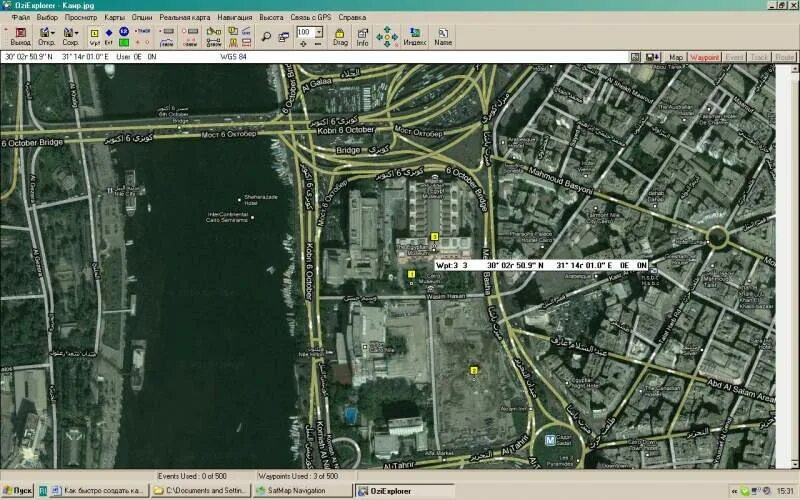The image size is (800, 500).
Task: Toggle the Track toolbar button
Action: pos(143,31)
